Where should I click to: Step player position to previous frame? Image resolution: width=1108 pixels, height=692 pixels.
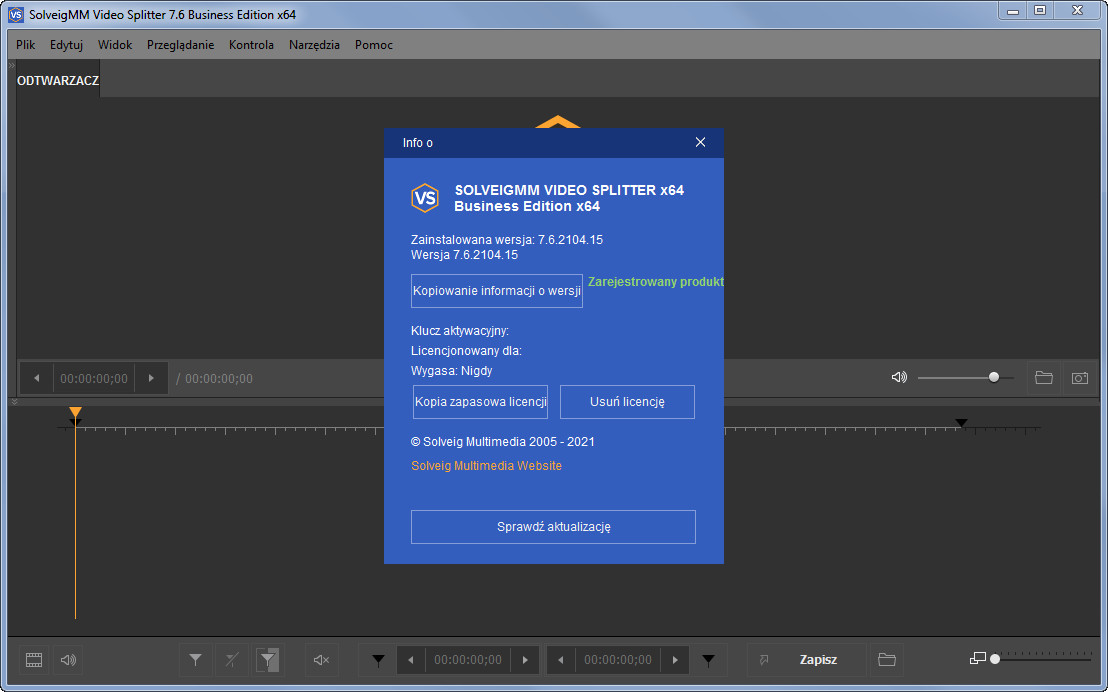click(x=37, y=378)
